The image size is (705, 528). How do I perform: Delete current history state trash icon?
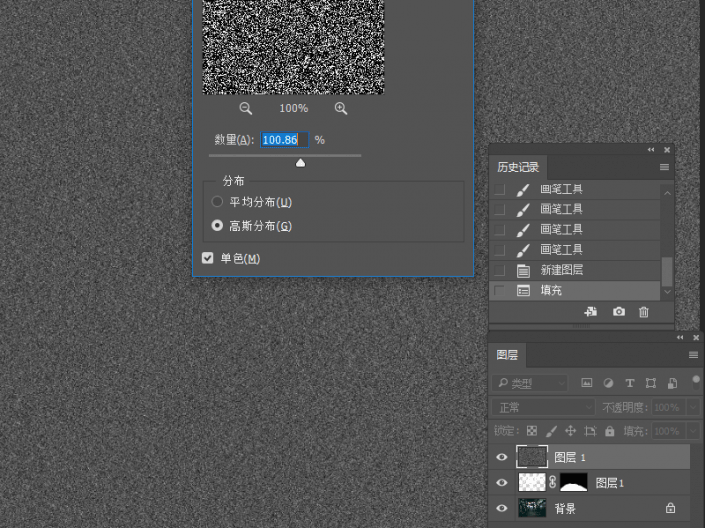point(644,312)
